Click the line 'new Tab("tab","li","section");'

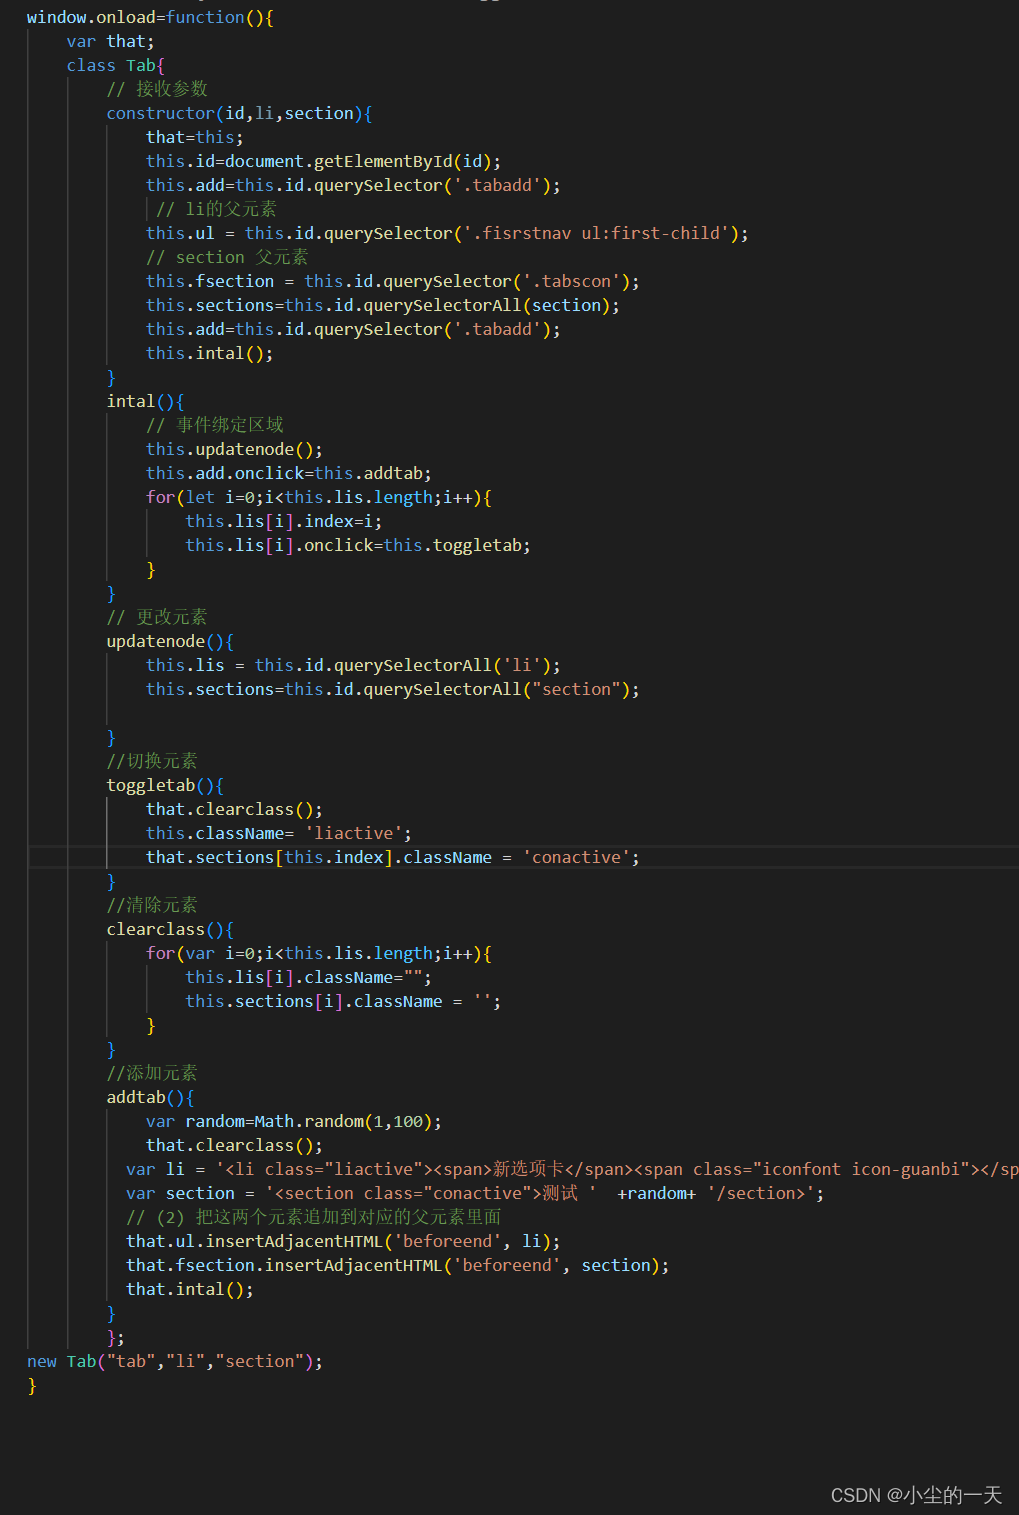coord(175,1361)
